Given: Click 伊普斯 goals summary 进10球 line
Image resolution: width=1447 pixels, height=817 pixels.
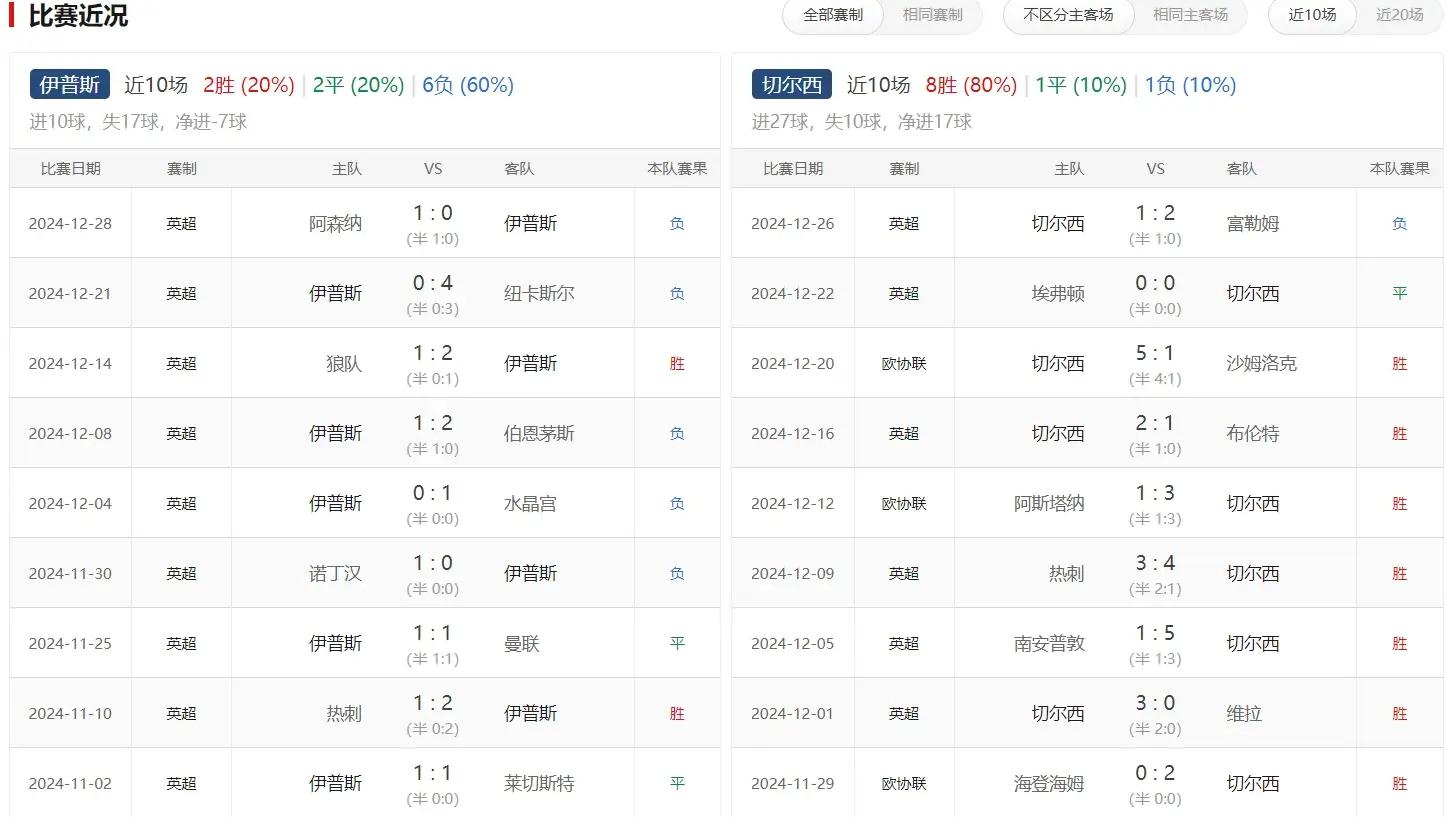Looking at the screenshot, I should pyautogui.click(x=139, y=122).
